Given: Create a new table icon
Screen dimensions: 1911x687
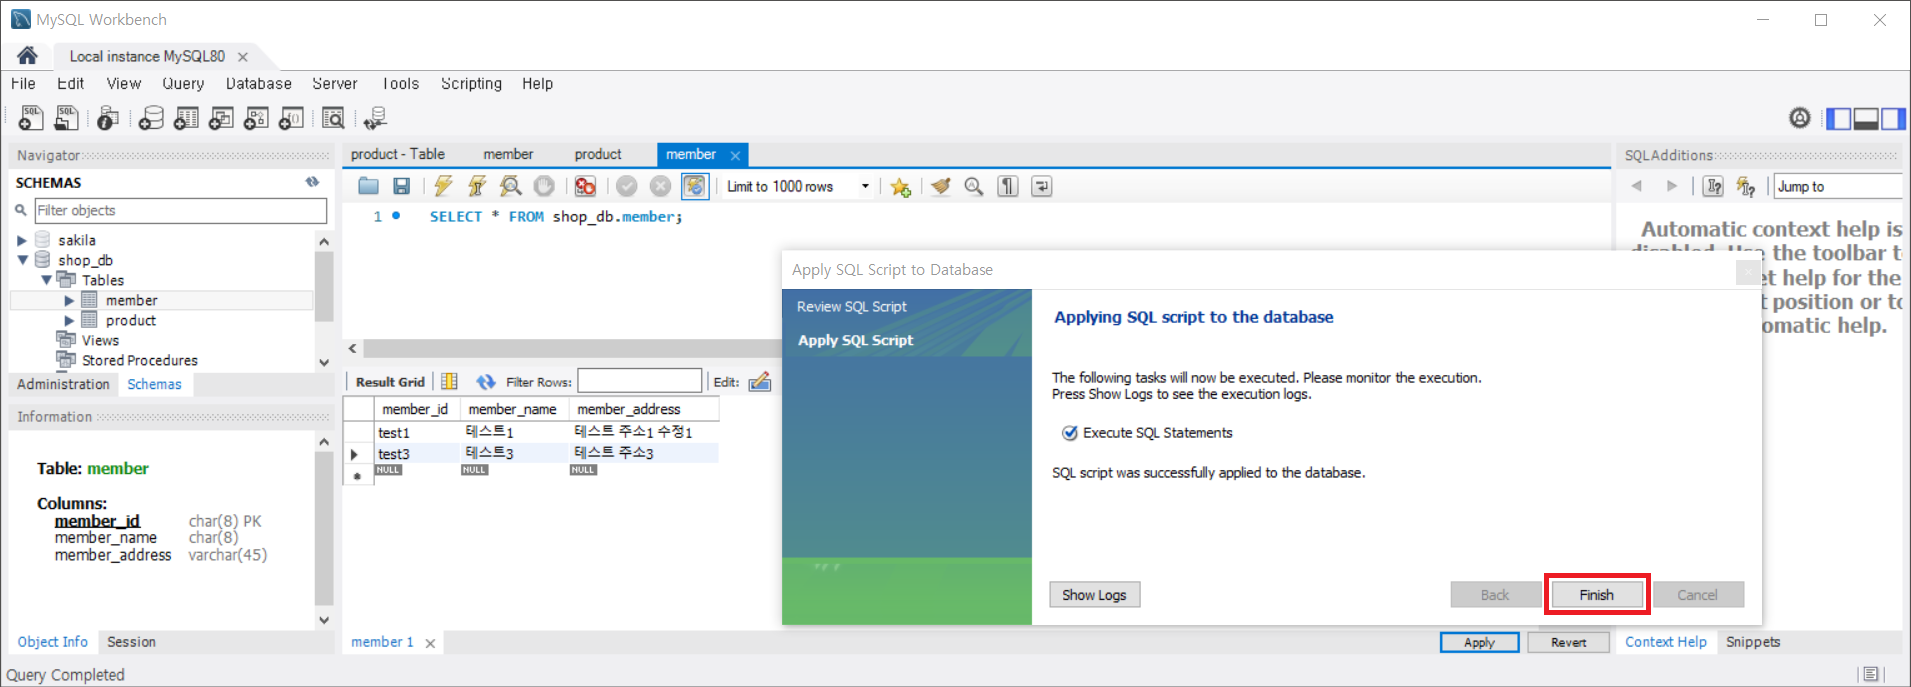Looking at the screenshot, I should point(186,118).
